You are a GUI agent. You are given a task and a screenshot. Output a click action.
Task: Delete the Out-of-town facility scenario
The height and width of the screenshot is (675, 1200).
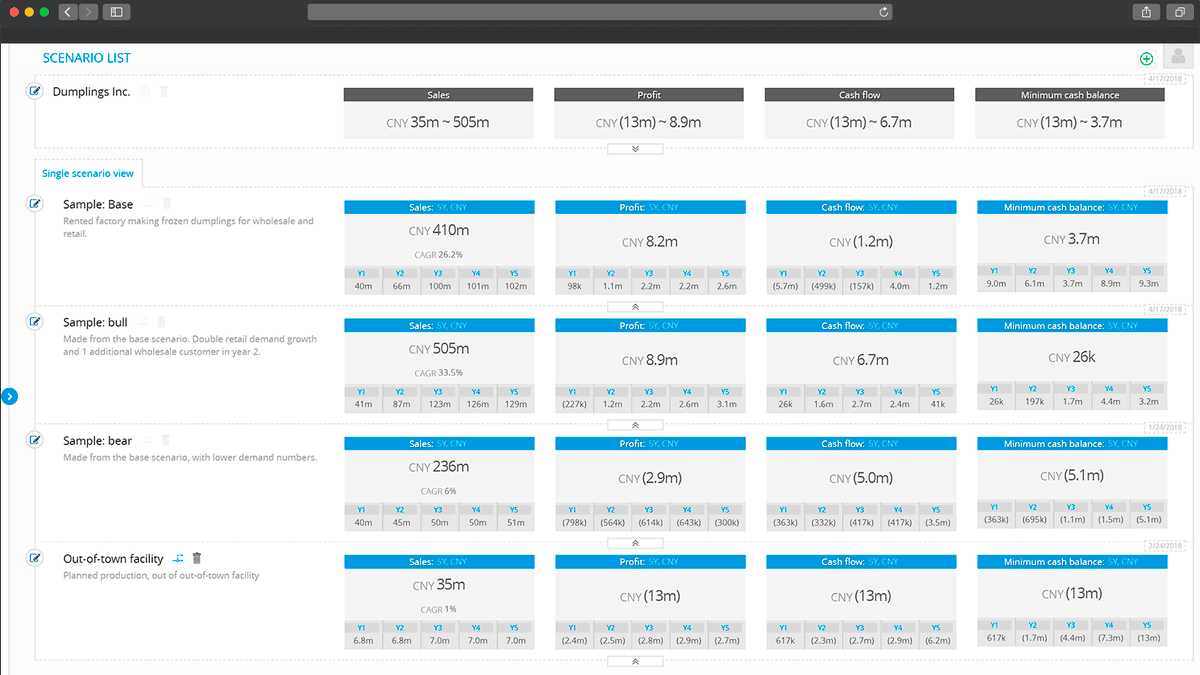coord(197,559)
